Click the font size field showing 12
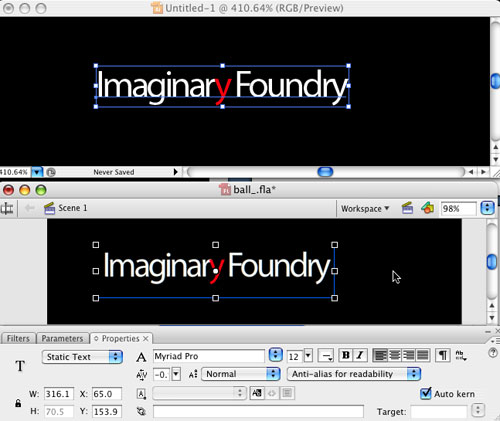This screenshot has width=500, height=421. (295, 357)
